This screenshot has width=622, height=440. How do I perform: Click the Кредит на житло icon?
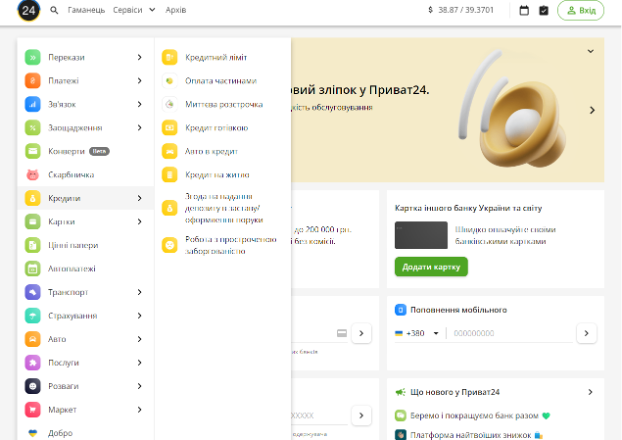[x=169, y=175]
